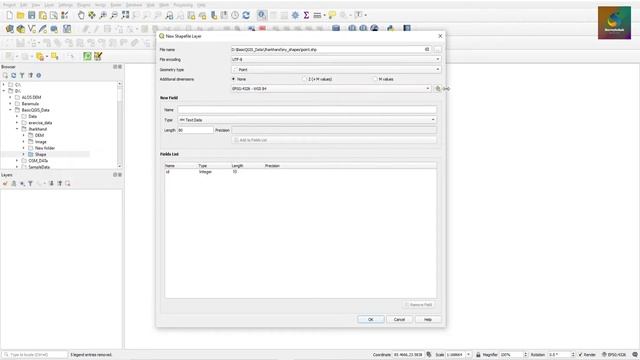Open Statistical Summary sigma icon
The width and height of the screenshot is (640, 360).
point(306,16)
